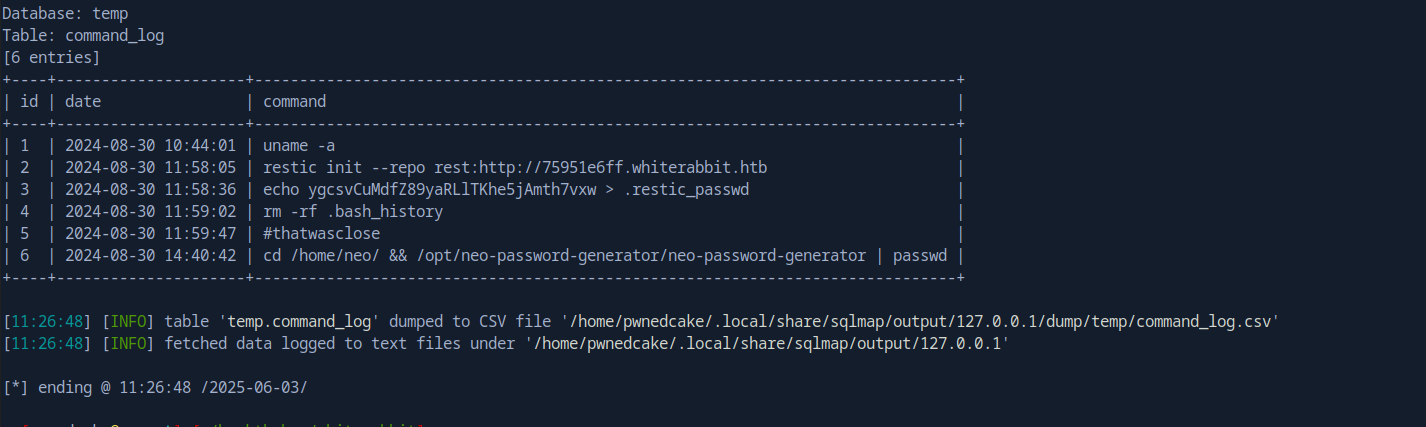
Task: Click the 'command' column header
Action: (294, 102)
